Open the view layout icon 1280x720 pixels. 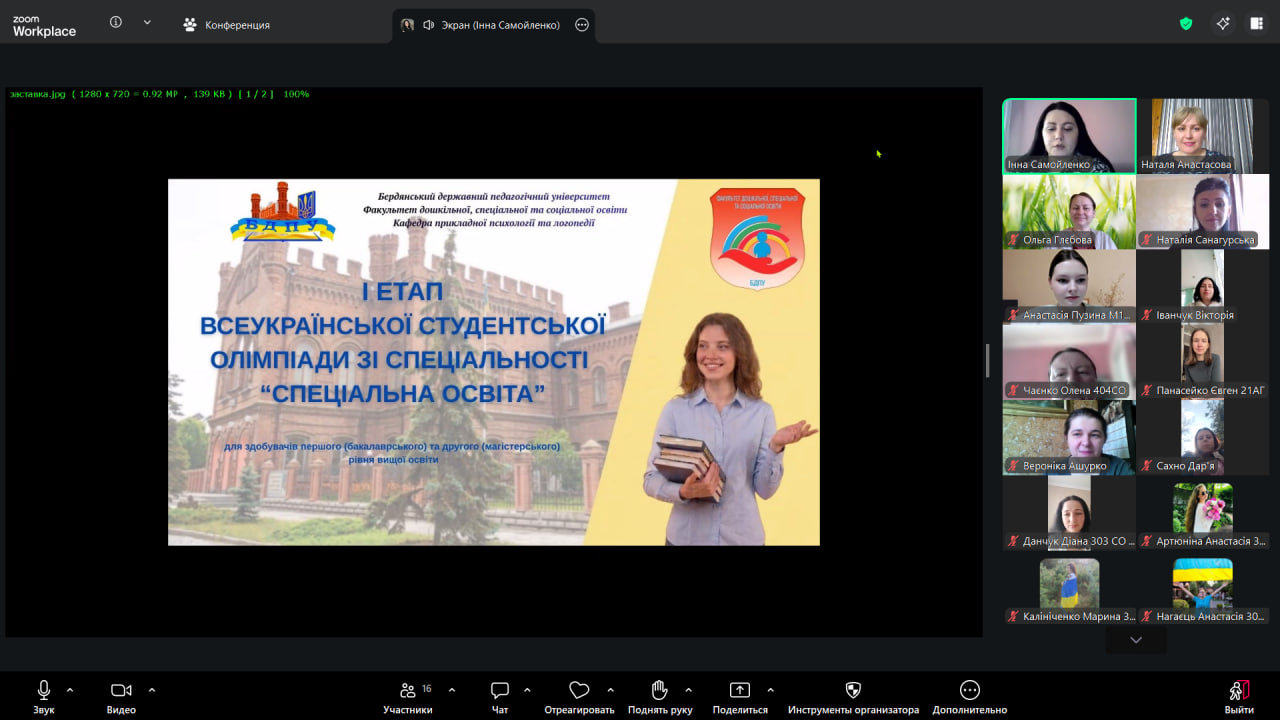1257,24
